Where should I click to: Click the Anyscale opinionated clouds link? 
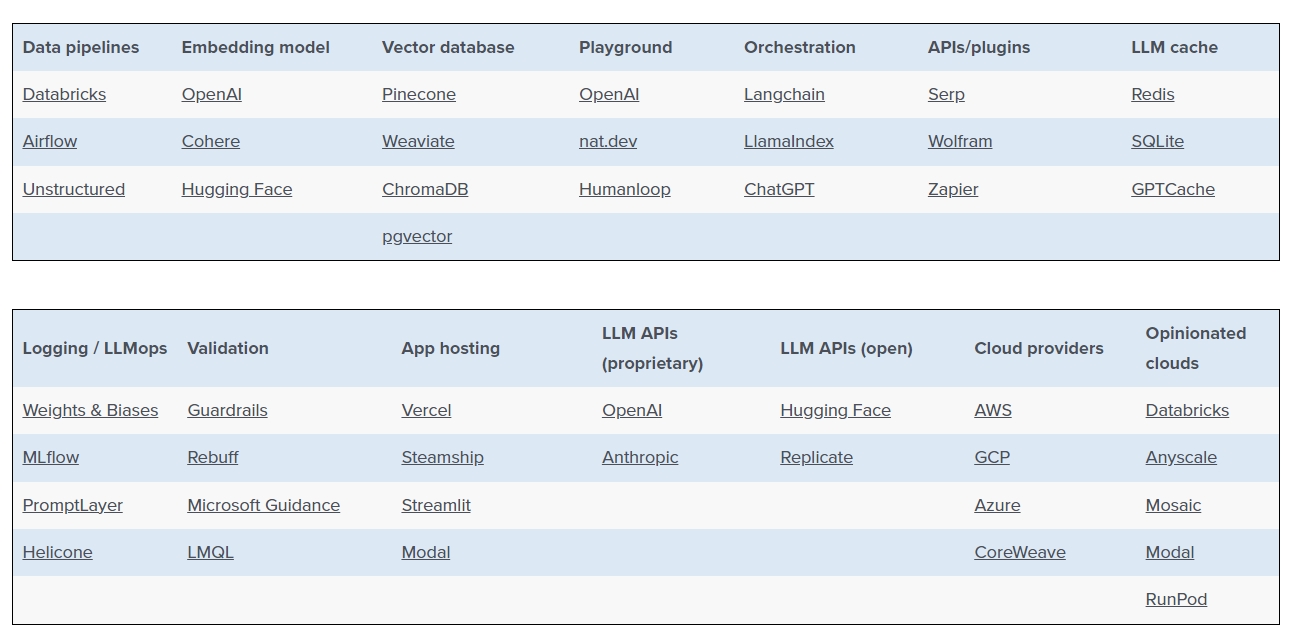[x=1181, y=457]
